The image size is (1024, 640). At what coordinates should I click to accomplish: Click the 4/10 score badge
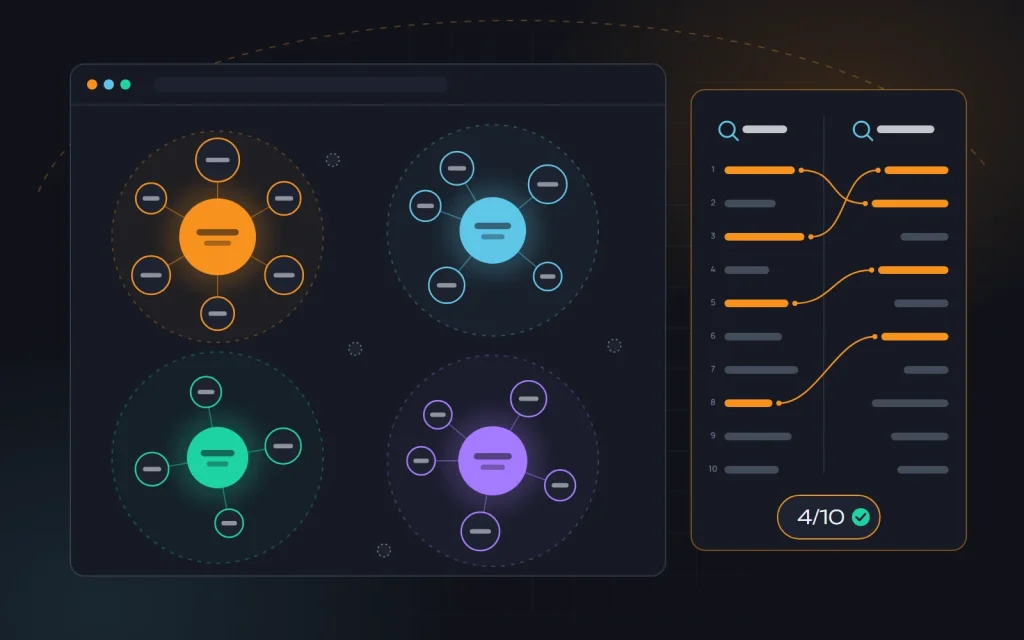[x=828, y=517]
